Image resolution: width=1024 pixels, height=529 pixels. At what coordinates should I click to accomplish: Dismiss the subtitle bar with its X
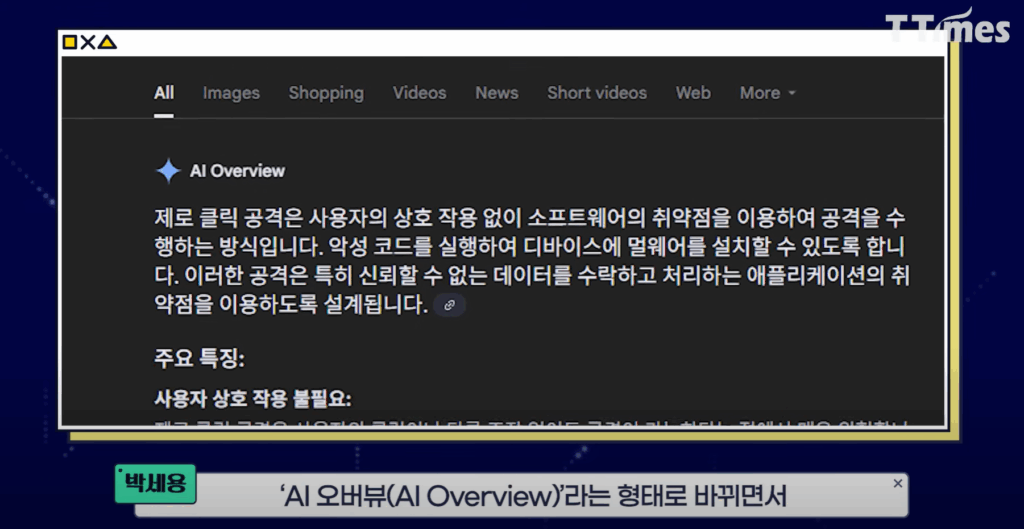897,484
